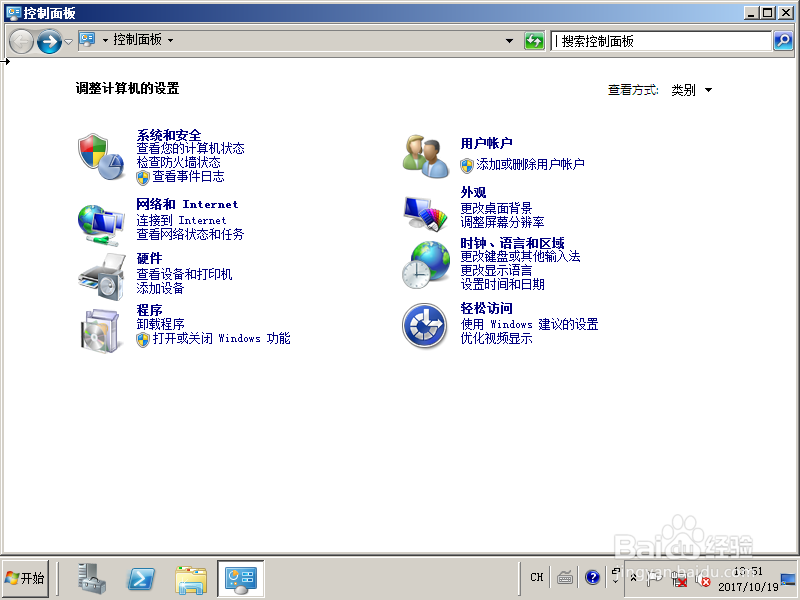Open Server Manager from the taskbar
This screenshot has height=600, width=800.
click(92, 579)
